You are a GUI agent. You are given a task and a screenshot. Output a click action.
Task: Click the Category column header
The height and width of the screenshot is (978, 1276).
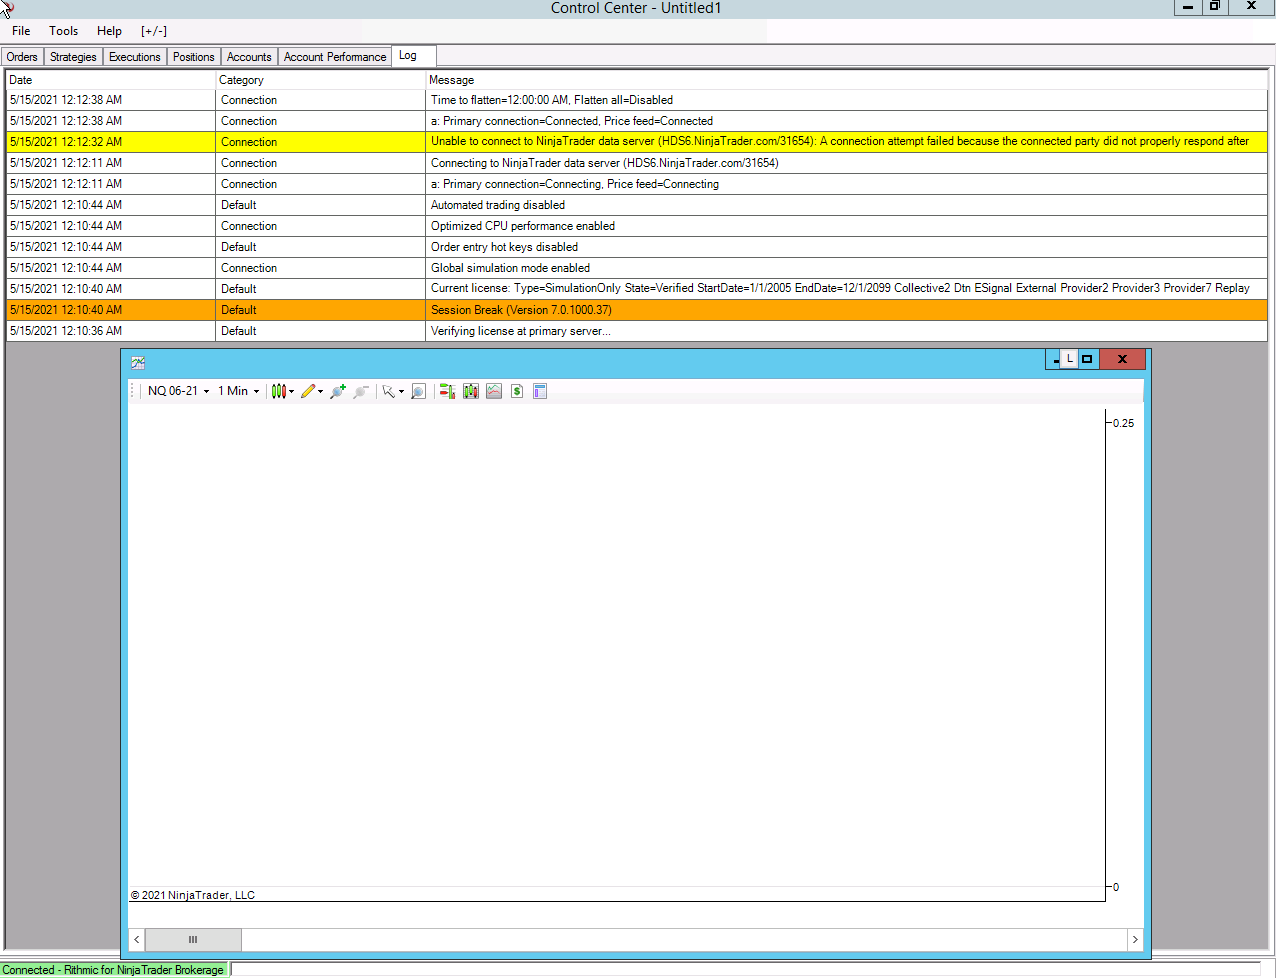321,80
